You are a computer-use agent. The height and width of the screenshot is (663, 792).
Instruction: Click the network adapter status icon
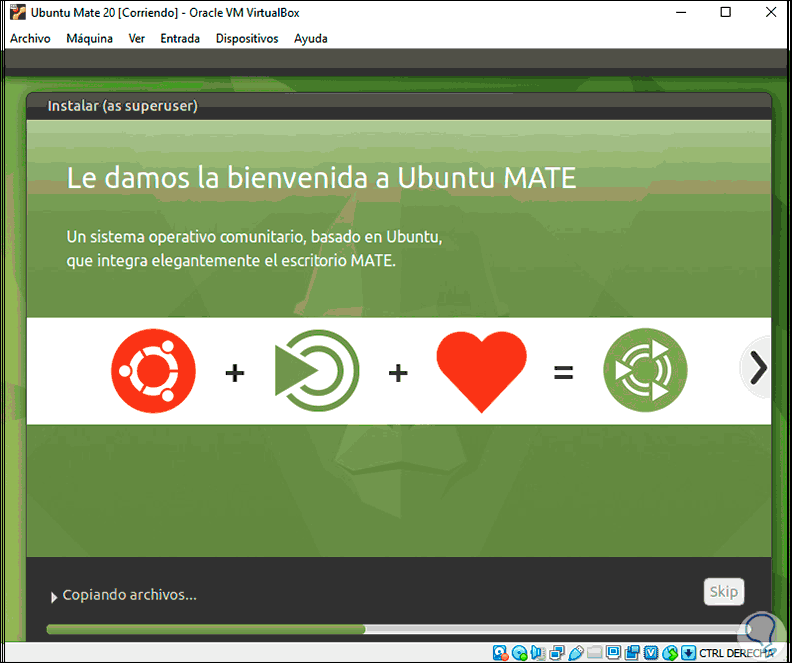(557, 653)
